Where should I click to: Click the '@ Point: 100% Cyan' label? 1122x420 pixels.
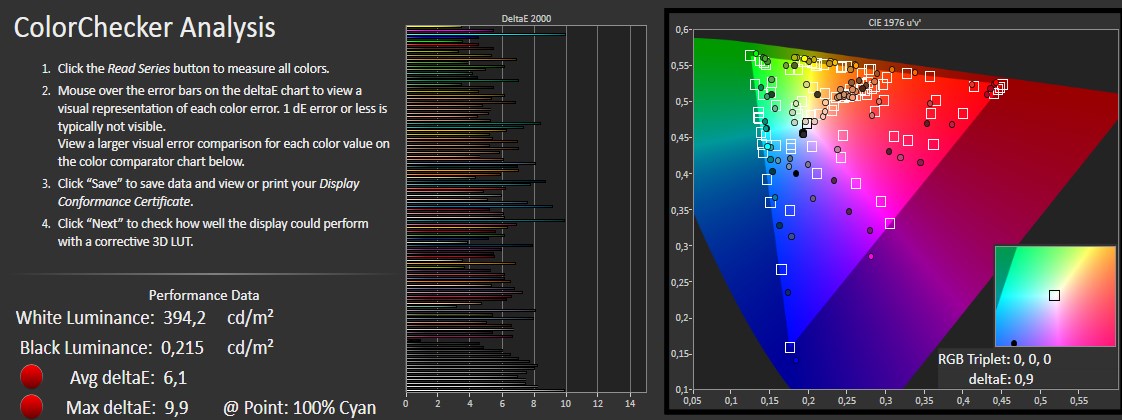(299, 407)
